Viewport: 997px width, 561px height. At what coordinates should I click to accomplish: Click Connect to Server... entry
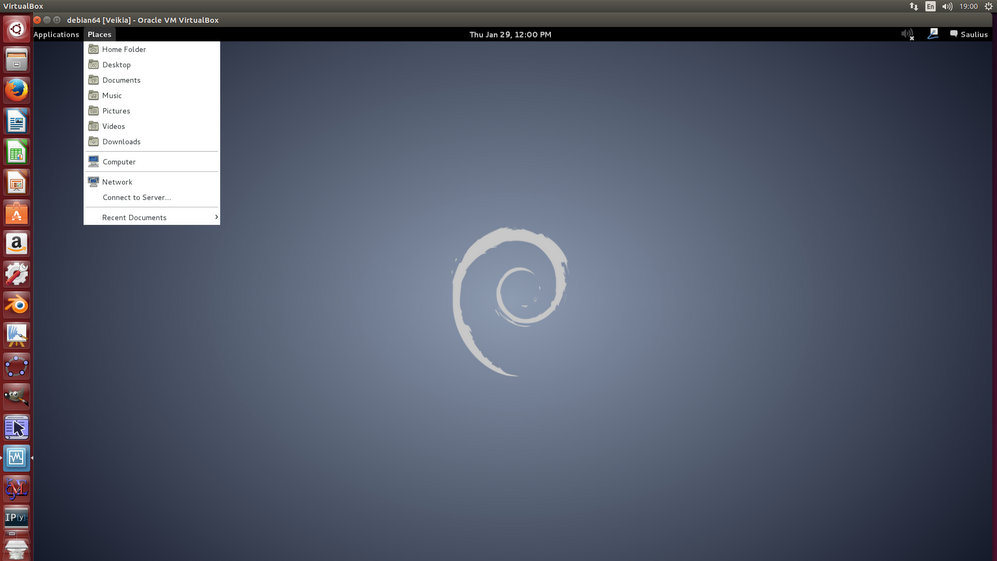click(136, 197)
